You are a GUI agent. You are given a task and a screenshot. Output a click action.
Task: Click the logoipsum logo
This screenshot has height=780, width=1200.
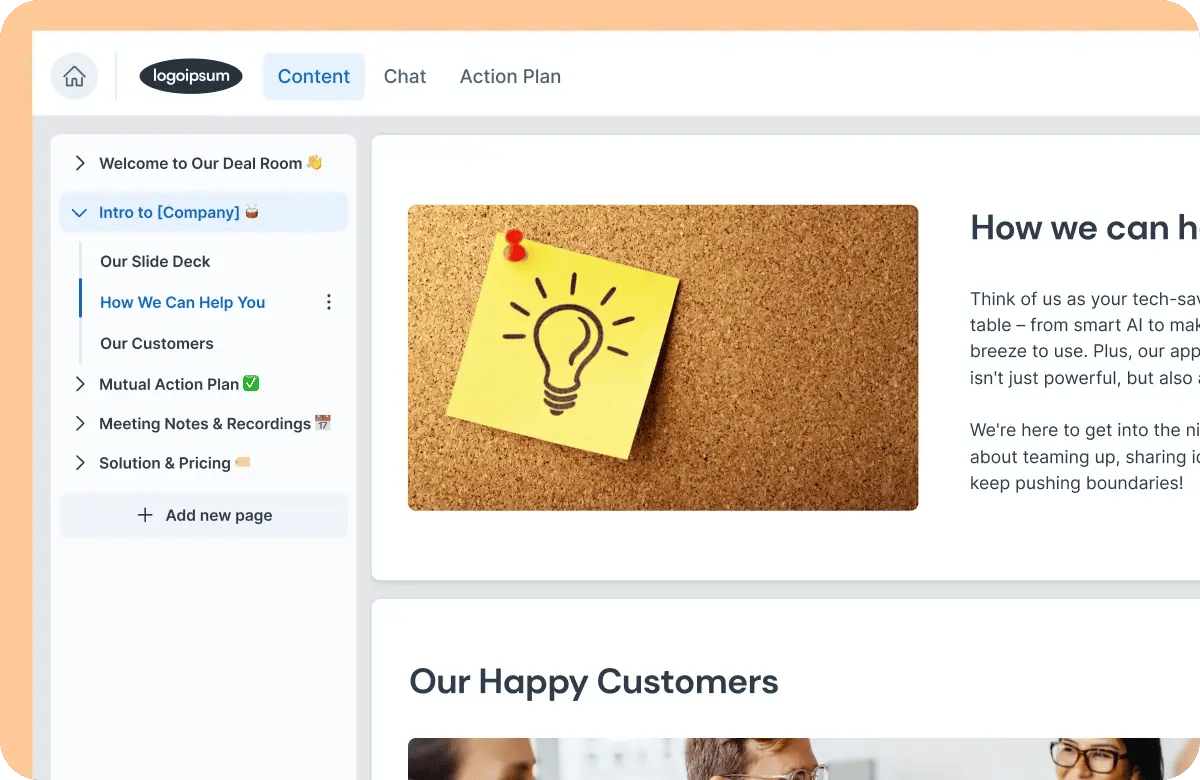pos(191,76)
